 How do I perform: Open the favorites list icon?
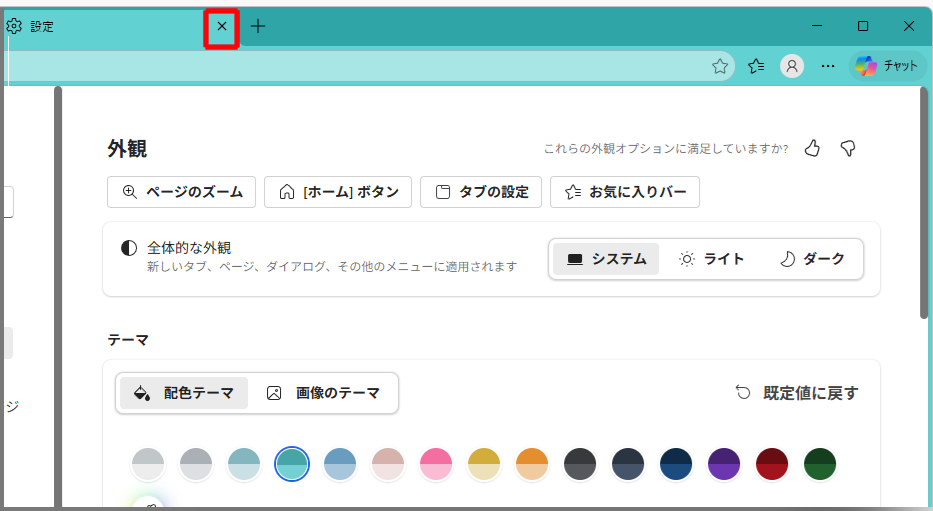coord(756,66)
